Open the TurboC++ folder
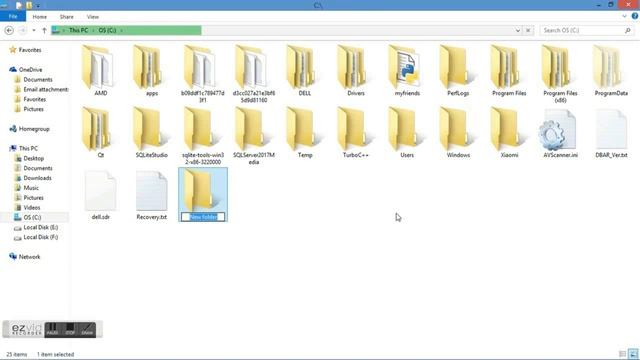 pos(356,132)
